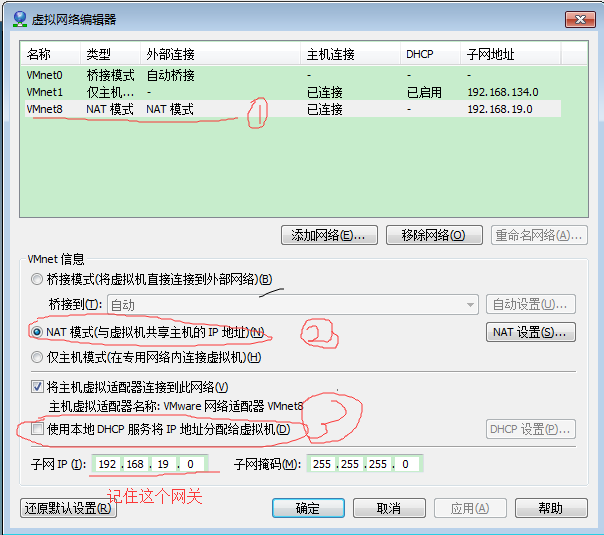
Task: Click the 取消 button
Action: 388,508
